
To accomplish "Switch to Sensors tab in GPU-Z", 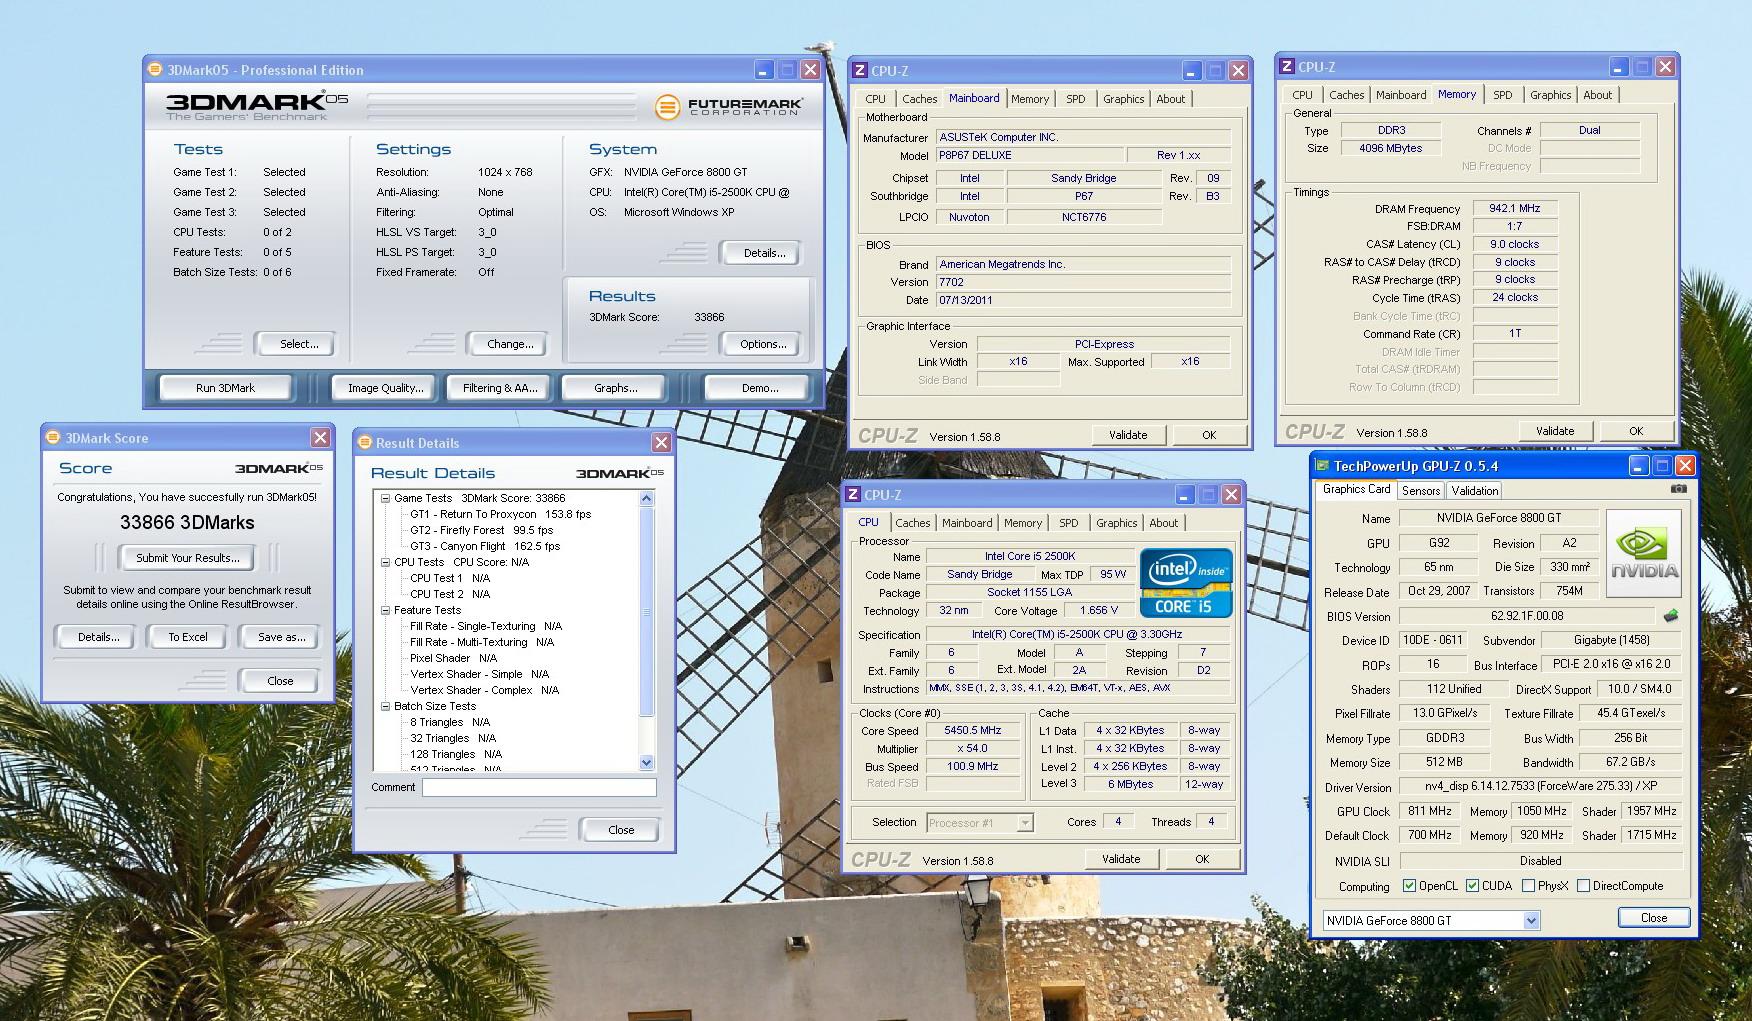I will click(1420, 491).
